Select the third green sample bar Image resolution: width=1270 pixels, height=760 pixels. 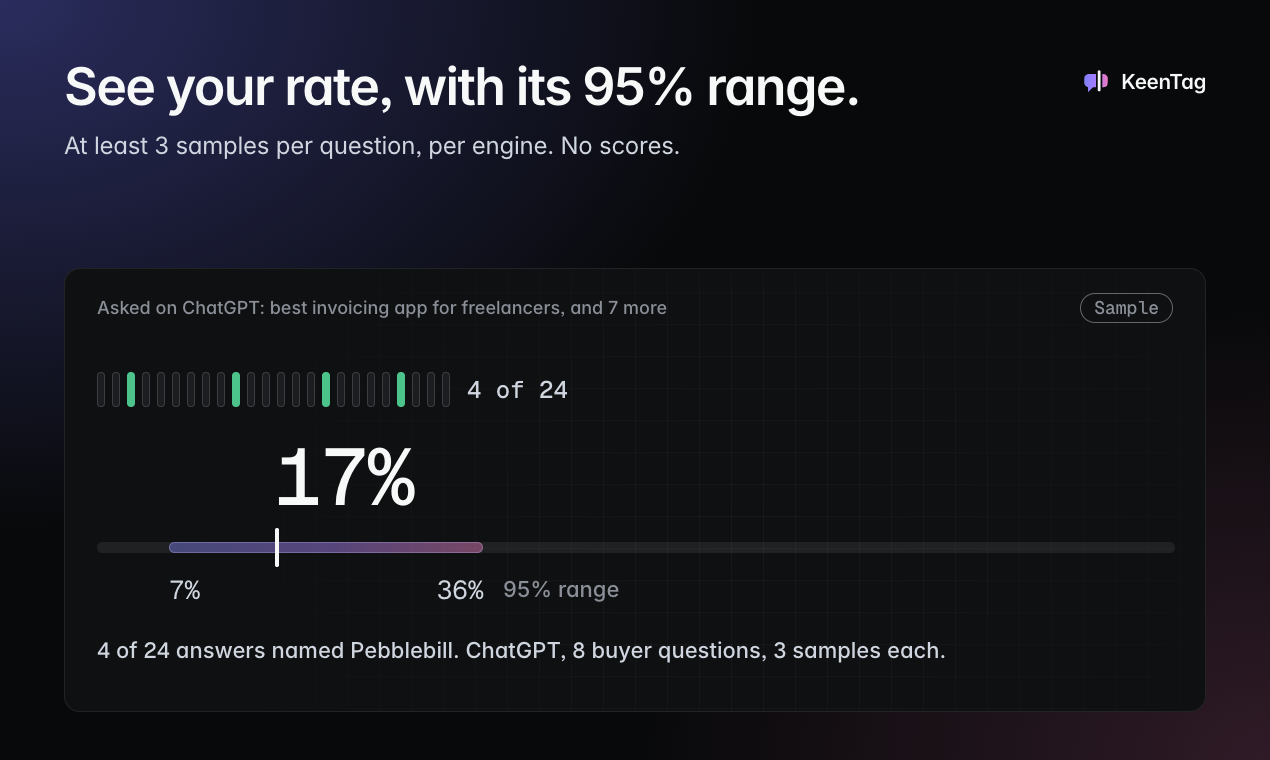[326, 389]
